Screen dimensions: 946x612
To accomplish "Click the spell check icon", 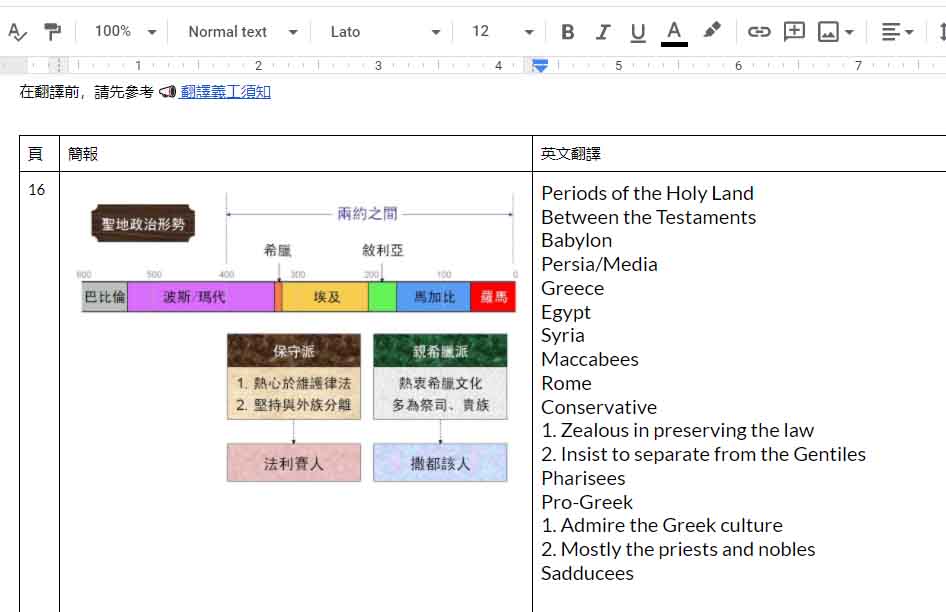I will (x=17, y=32).
